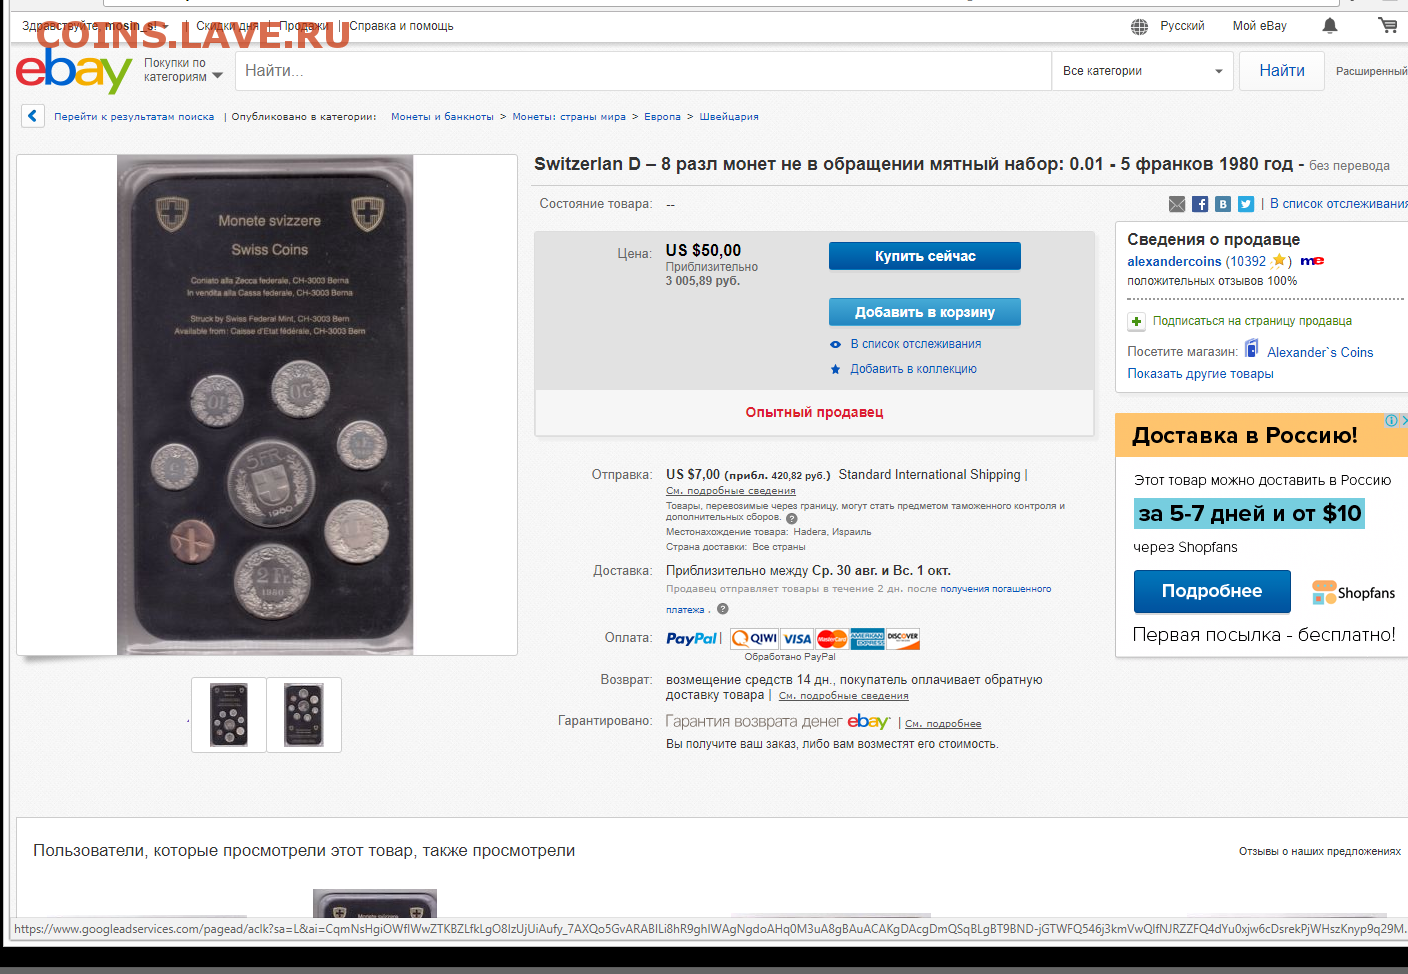
Task: Click the eBay logo
Action: [x=74, y=71]
